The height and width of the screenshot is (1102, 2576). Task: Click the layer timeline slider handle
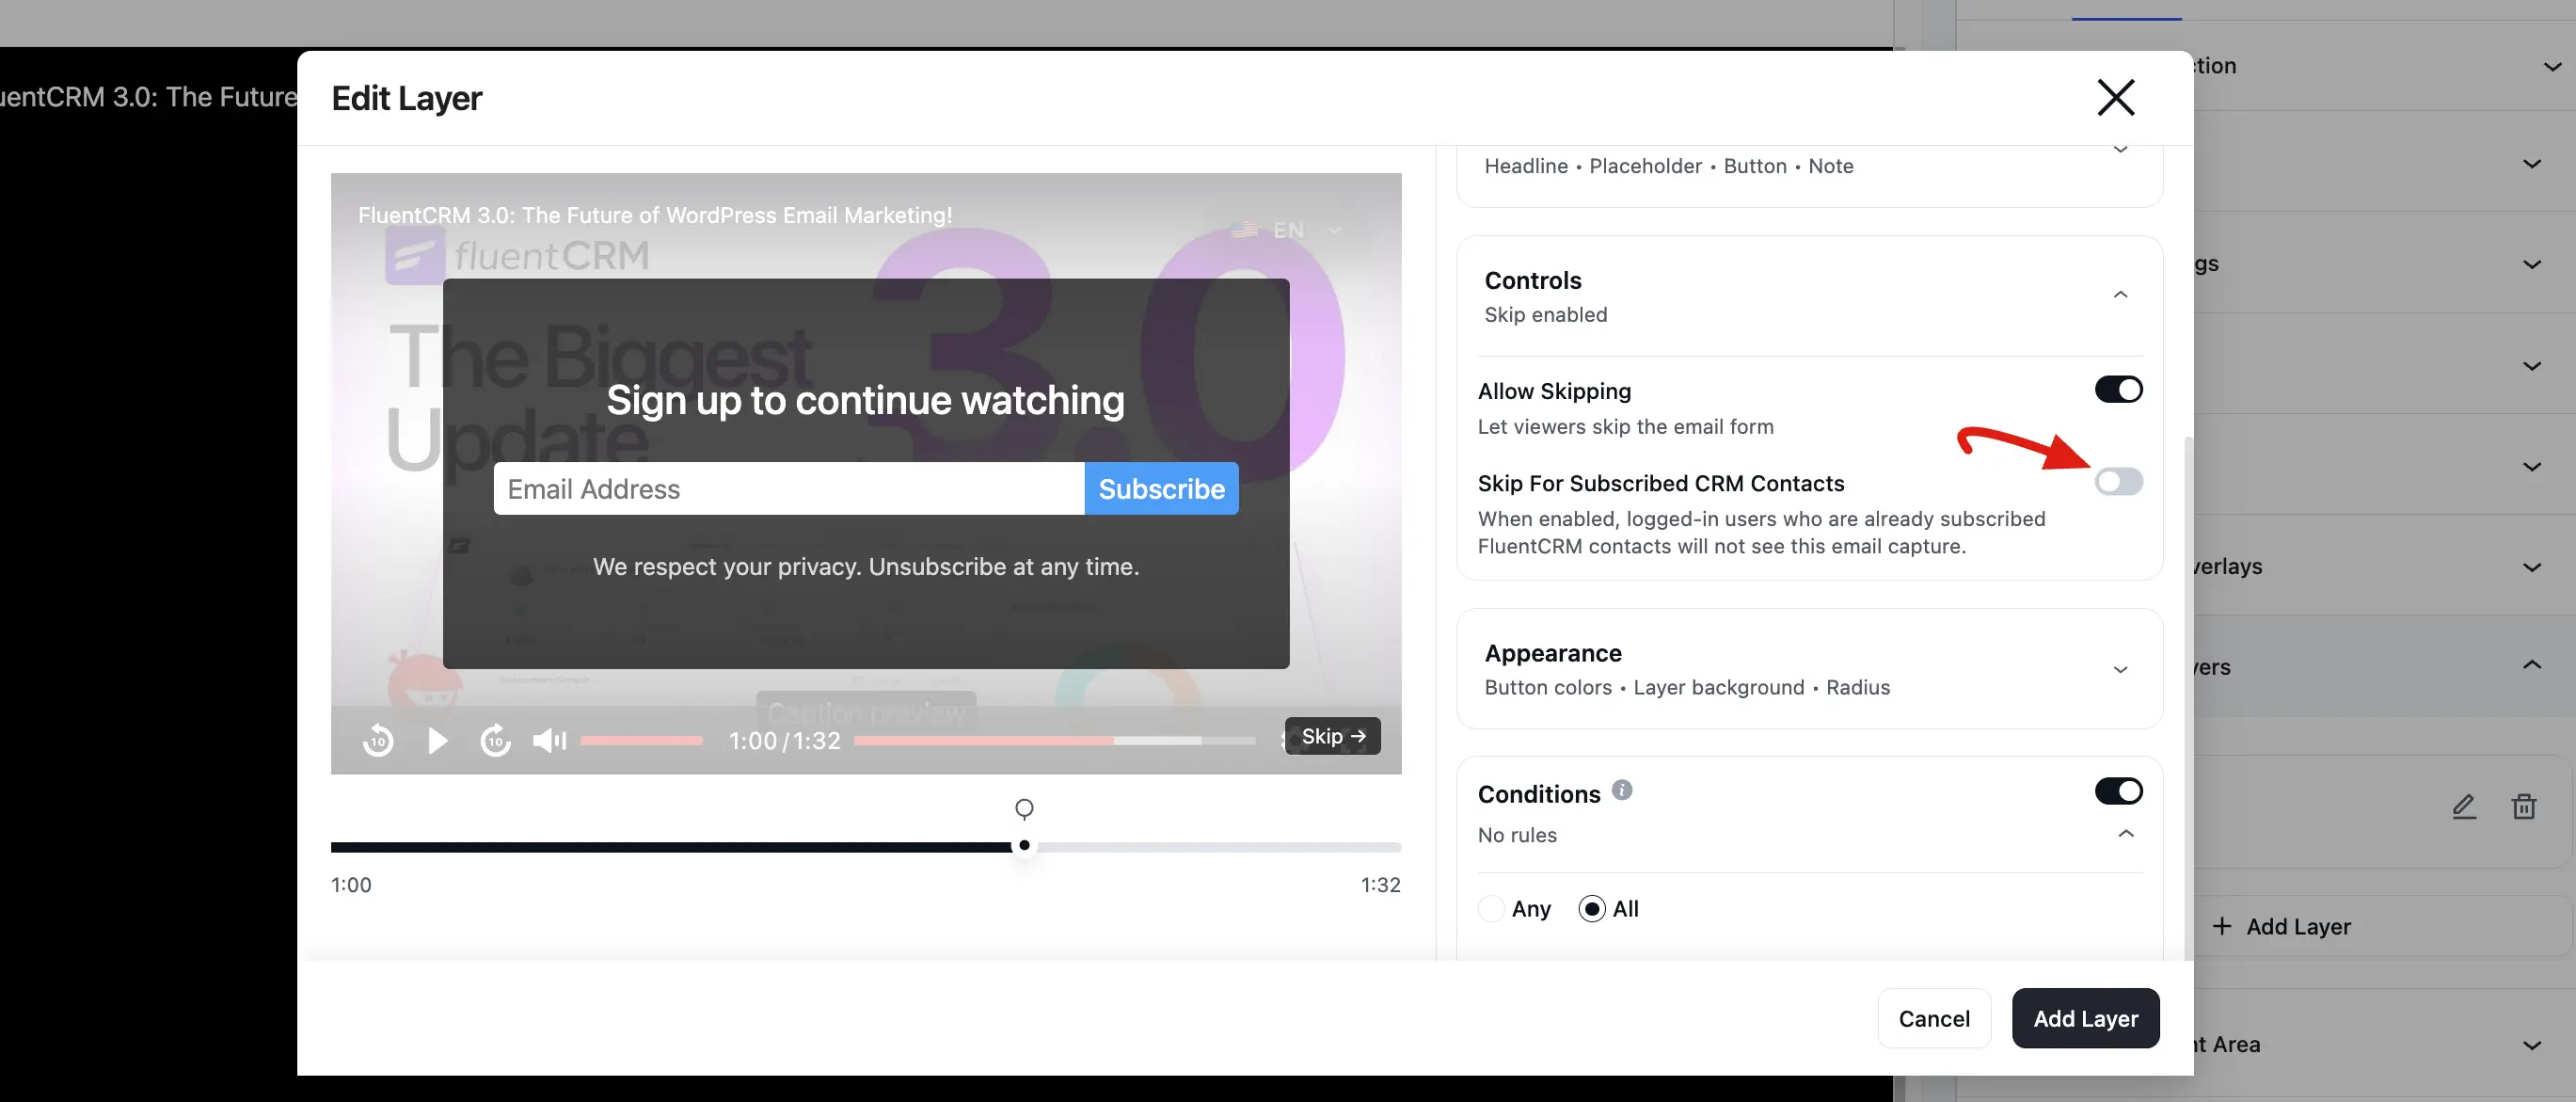pyautogui.click(x=1023, y=845)
